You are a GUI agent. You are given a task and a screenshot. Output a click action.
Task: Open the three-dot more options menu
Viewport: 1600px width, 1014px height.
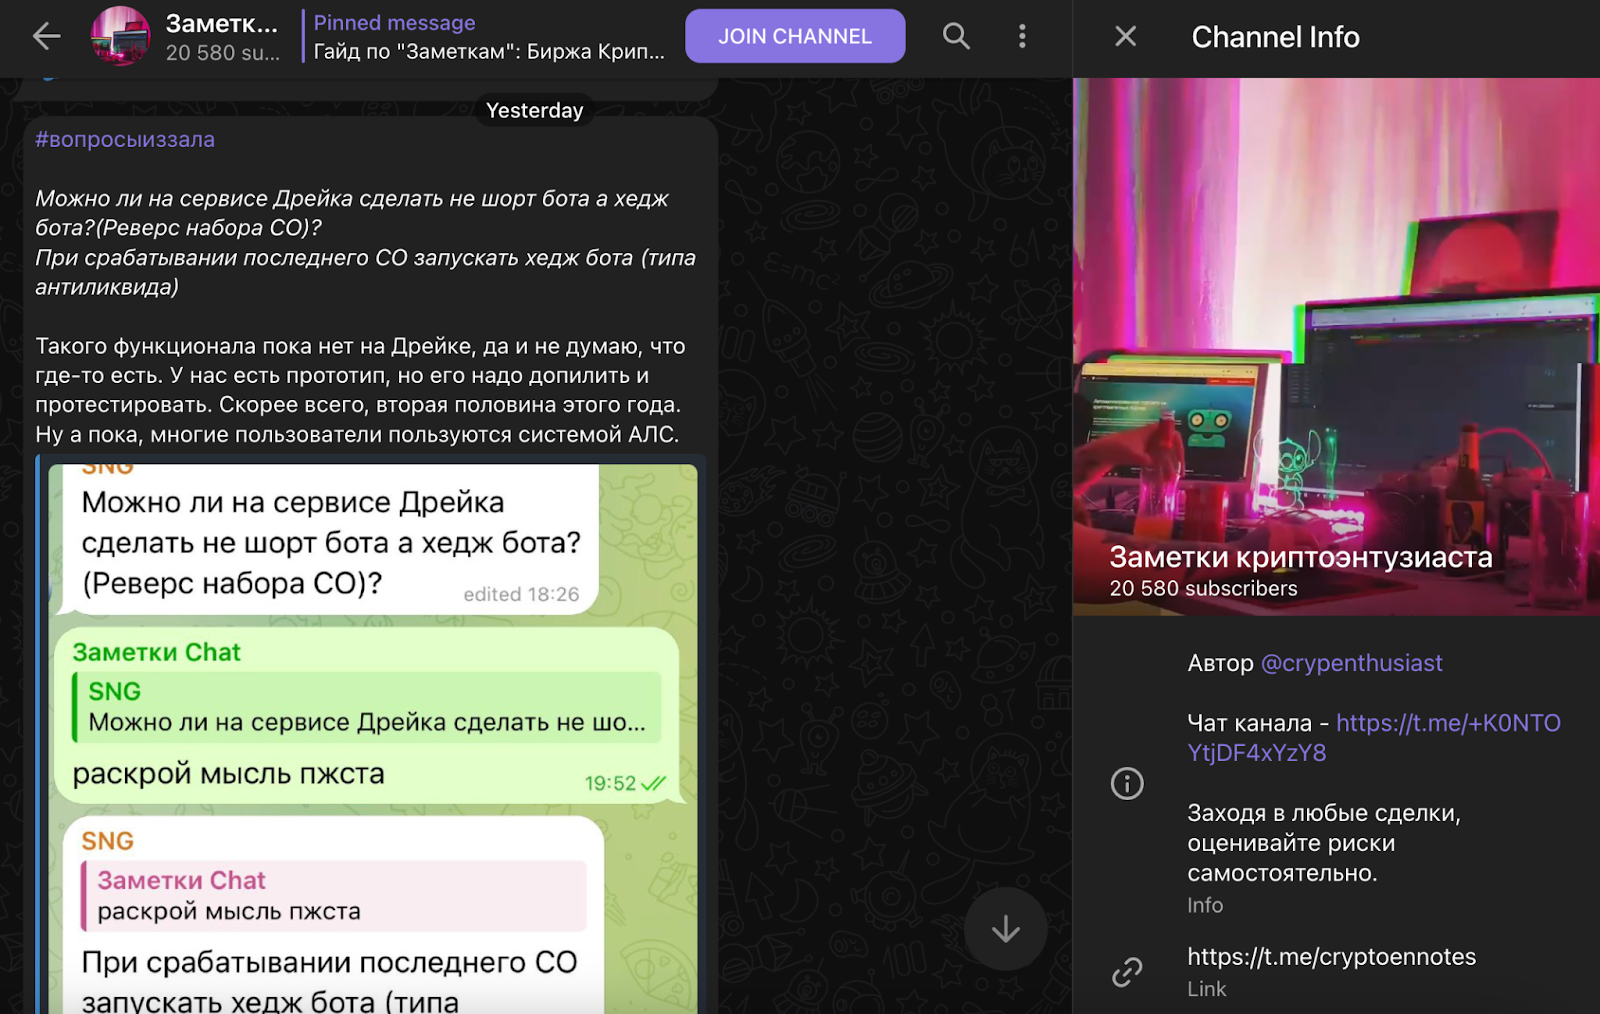pyautogui.click(x=1021, y=37)
